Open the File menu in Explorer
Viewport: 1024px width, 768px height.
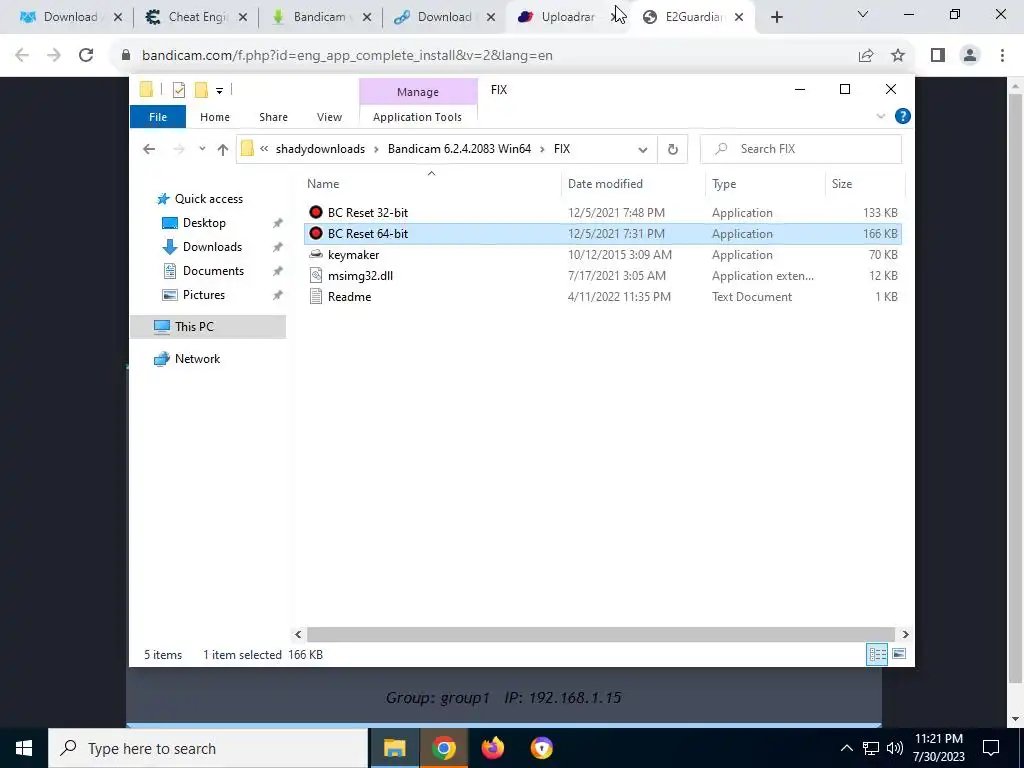click(x=158, y=117)
